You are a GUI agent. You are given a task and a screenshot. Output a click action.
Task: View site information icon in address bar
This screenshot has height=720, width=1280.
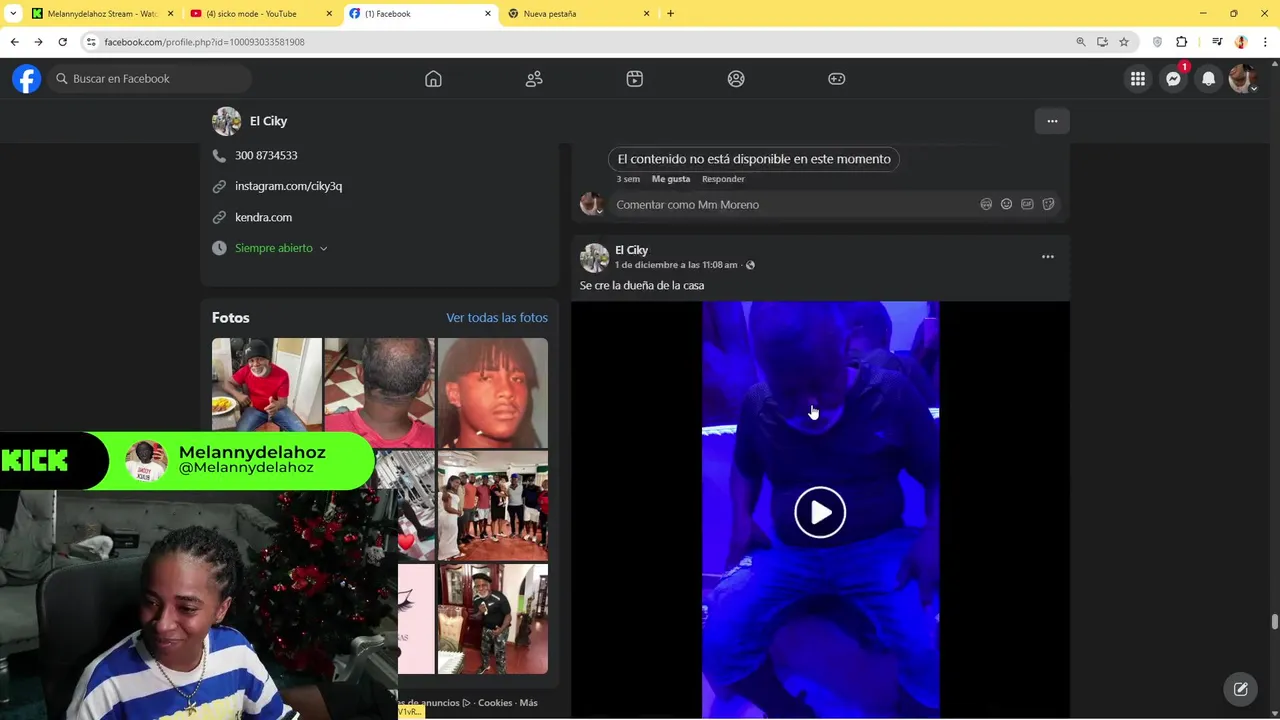[x=91, y=42]
